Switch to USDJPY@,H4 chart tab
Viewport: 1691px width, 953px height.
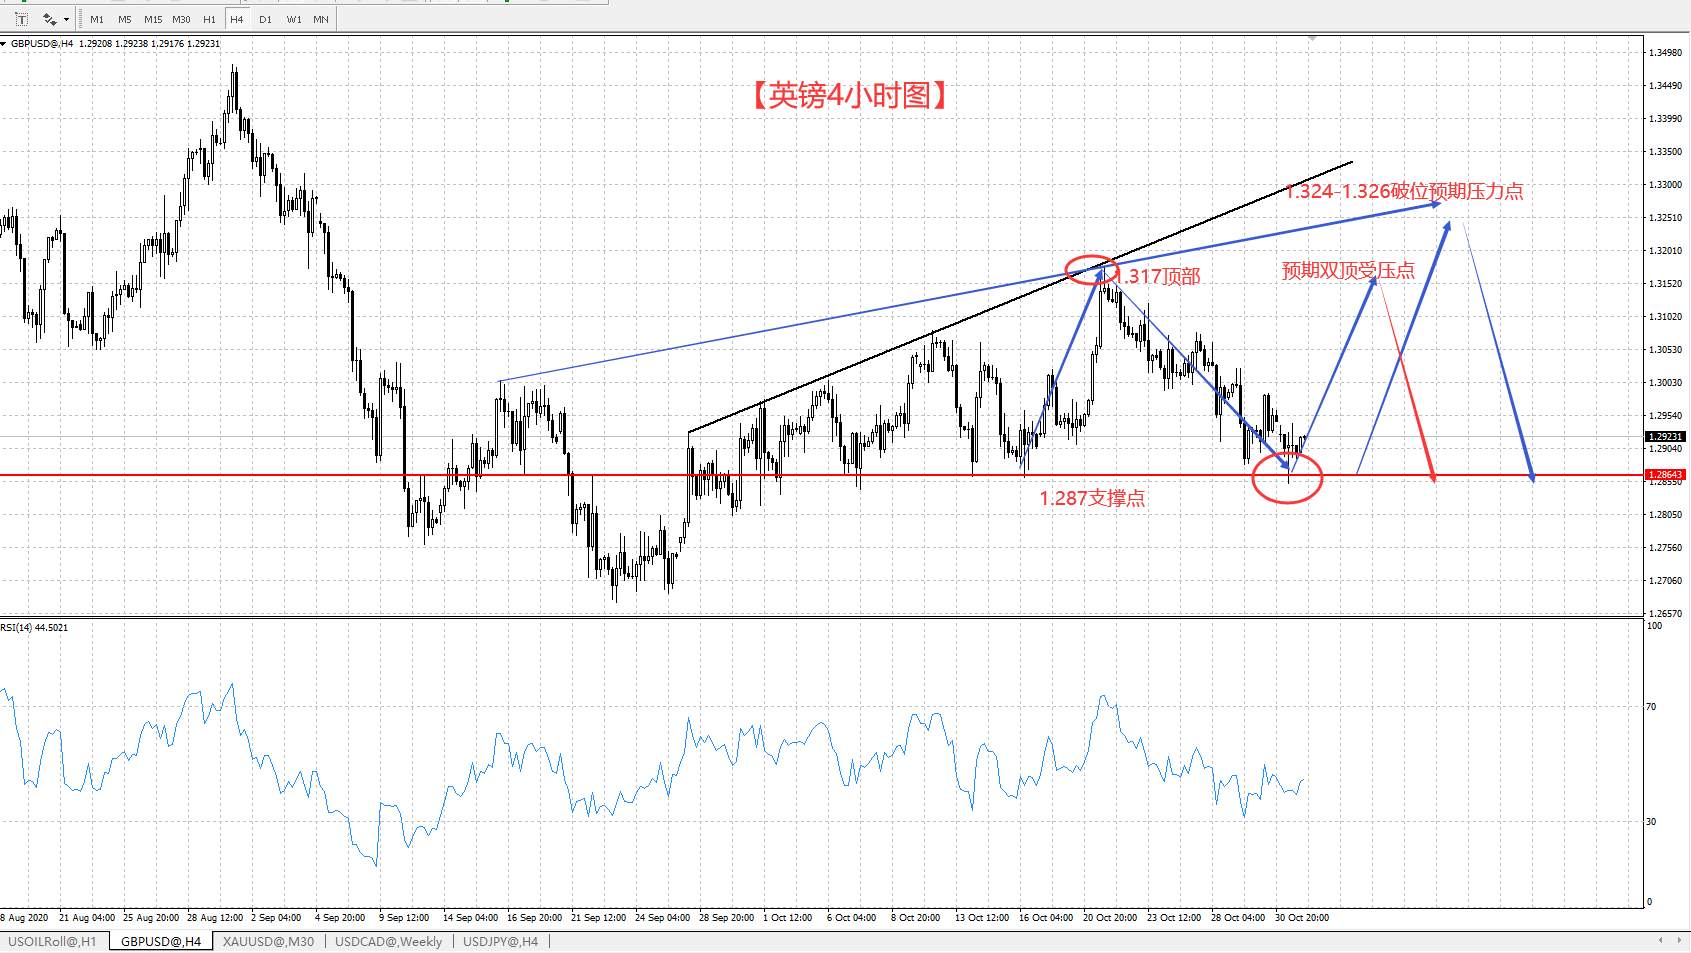pos(501,942)
